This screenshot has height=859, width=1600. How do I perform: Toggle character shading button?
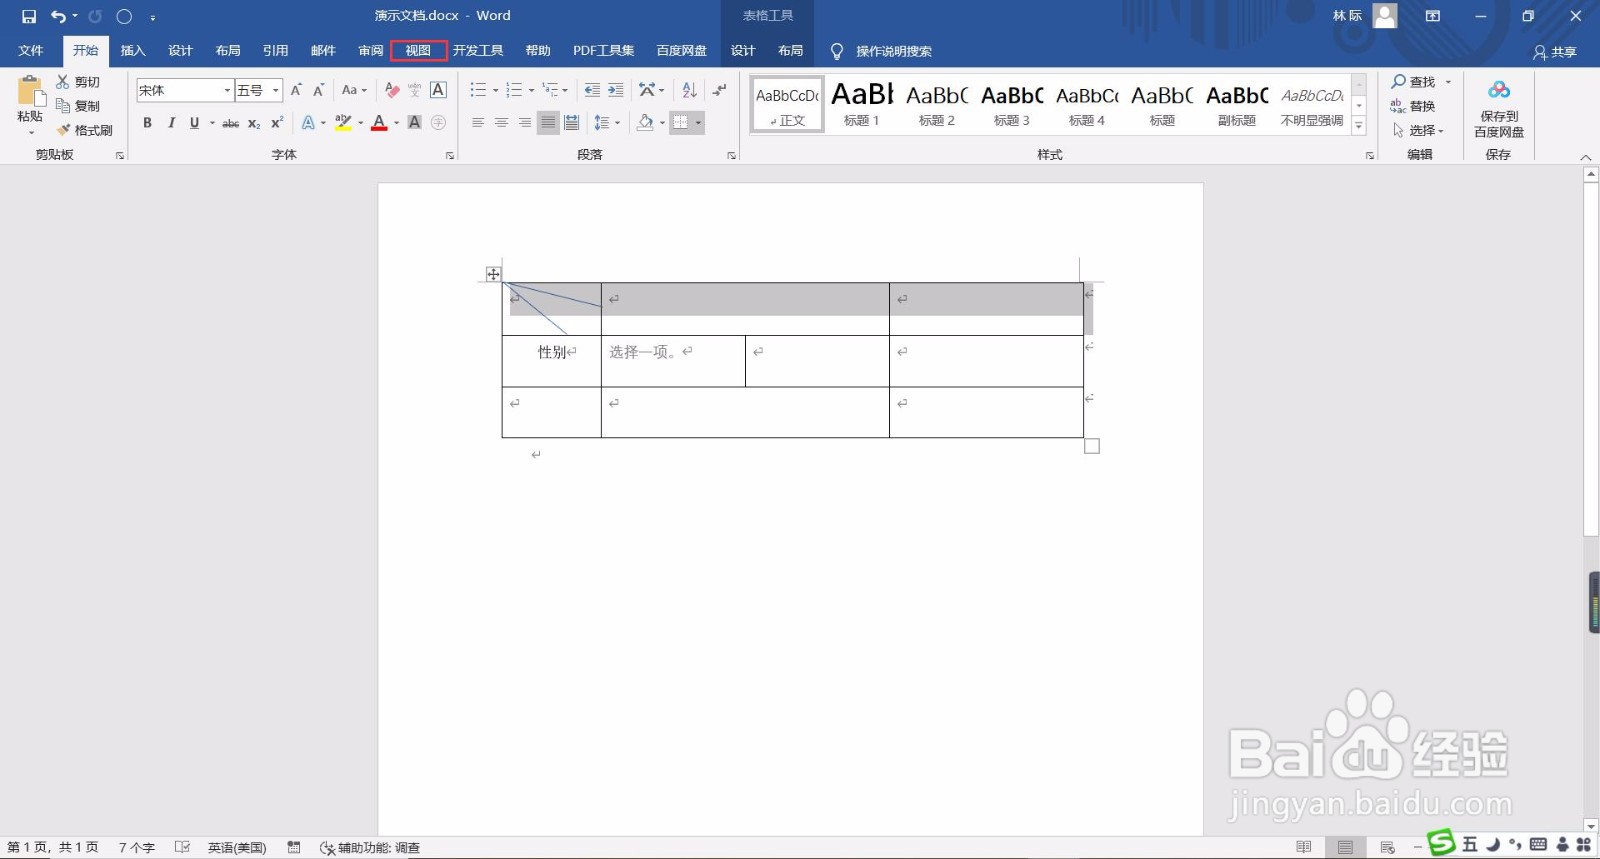[x=414, y=123]
